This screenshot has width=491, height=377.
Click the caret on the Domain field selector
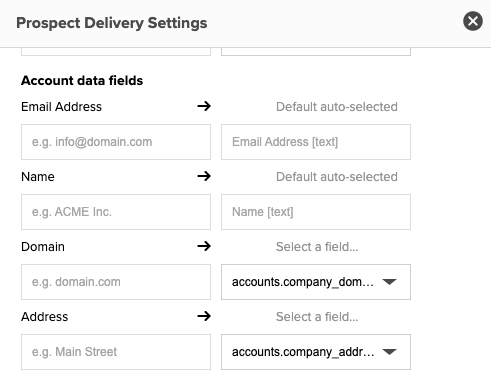coord(389,282)
